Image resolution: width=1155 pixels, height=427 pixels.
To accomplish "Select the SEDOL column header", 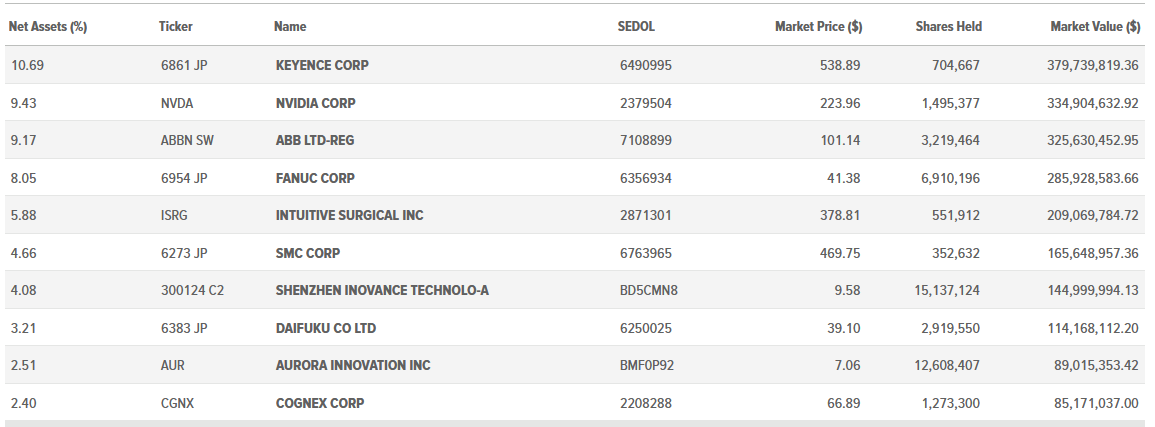I will (636, 27).
